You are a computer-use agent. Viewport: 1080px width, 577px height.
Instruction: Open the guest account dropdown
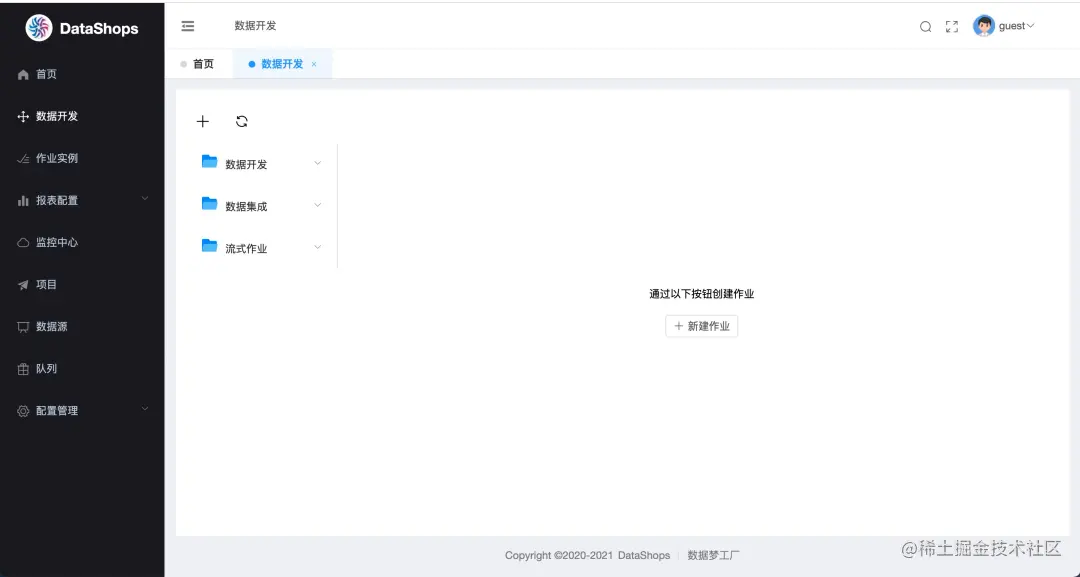pyautogui.click(x=1008, y=26)
